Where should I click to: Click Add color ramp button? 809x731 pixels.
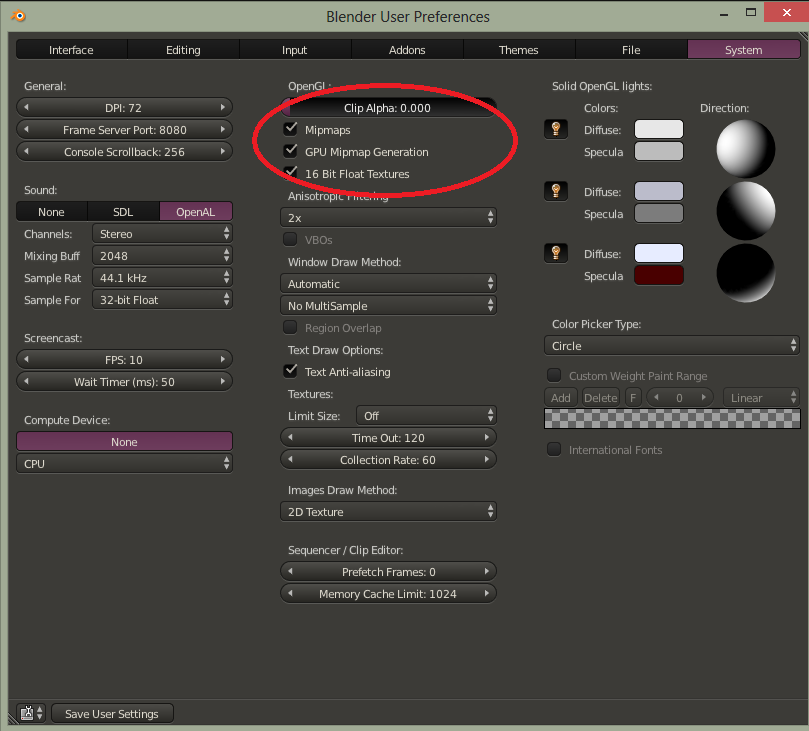tap(561, 398)
